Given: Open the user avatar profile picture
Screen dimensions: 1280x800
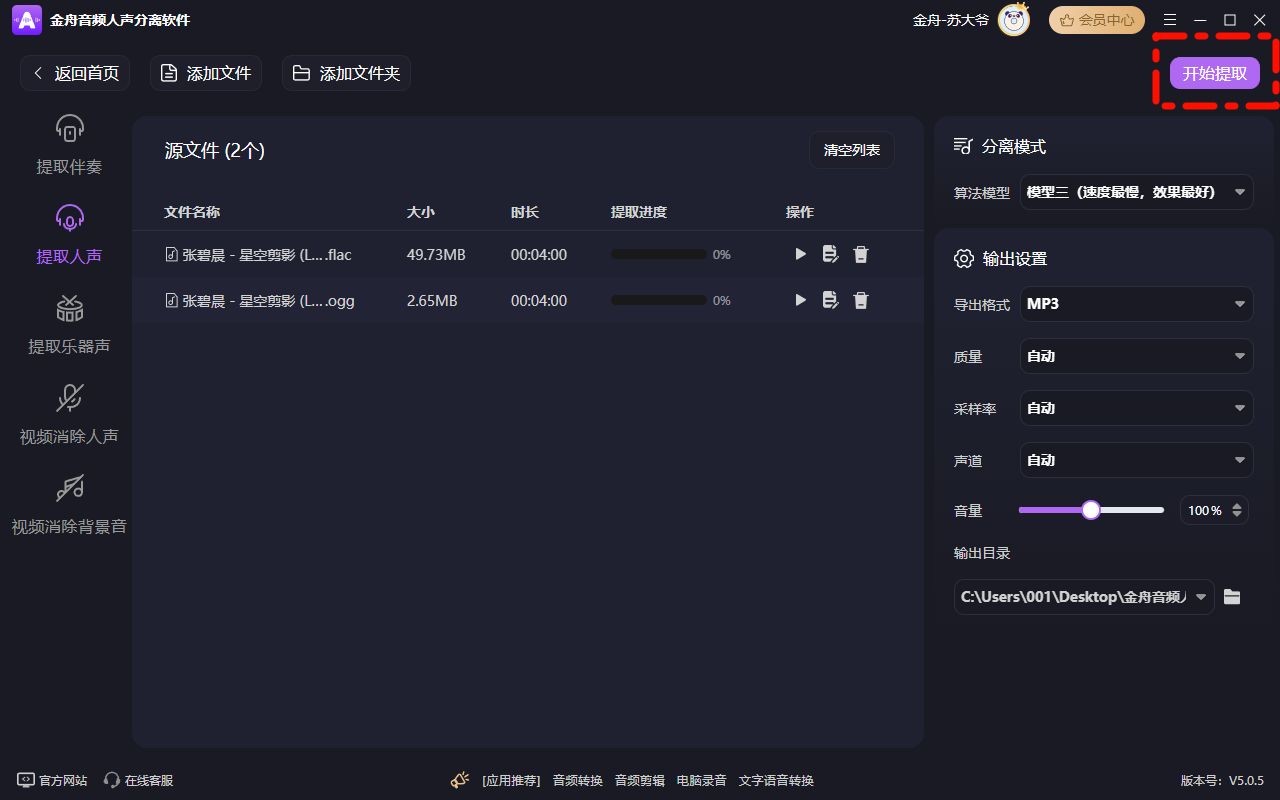Looking at the screenshot, I should click(x=1014, y=20).
